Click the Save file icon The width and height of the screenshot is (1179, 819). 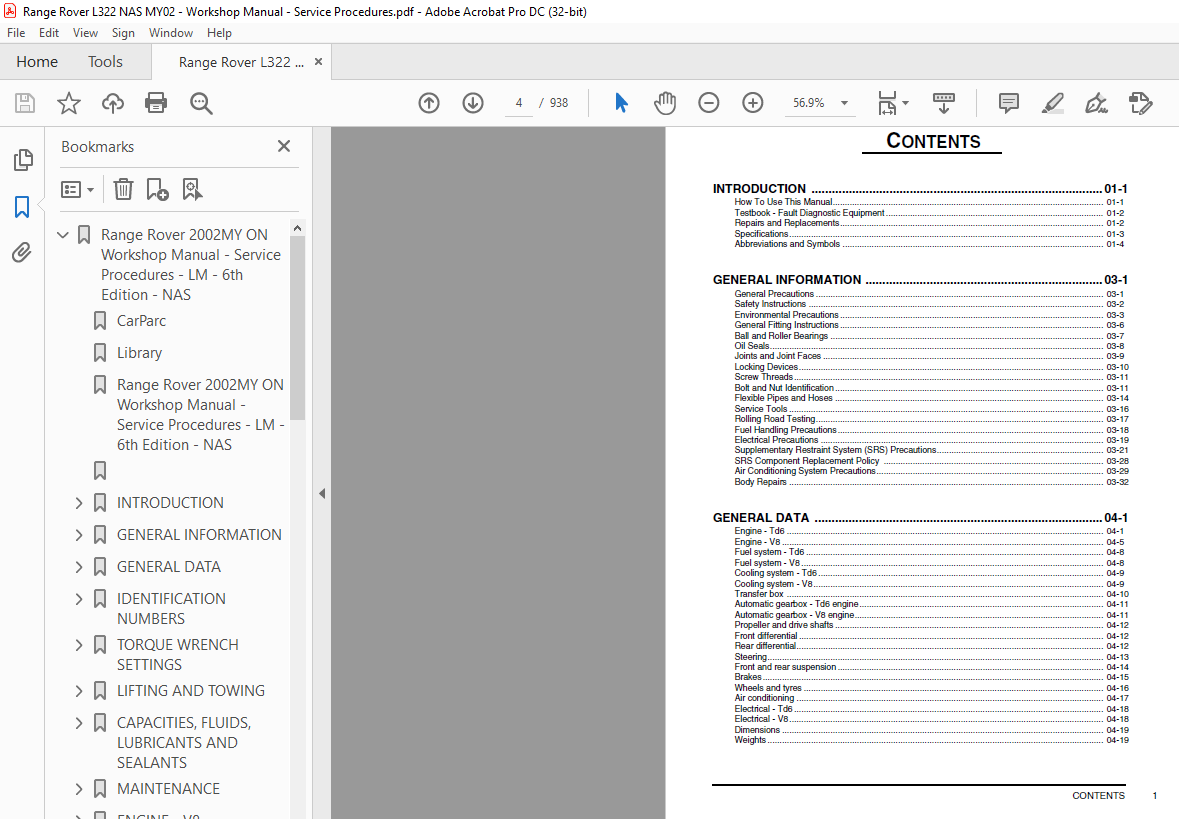tap(25, 103)
